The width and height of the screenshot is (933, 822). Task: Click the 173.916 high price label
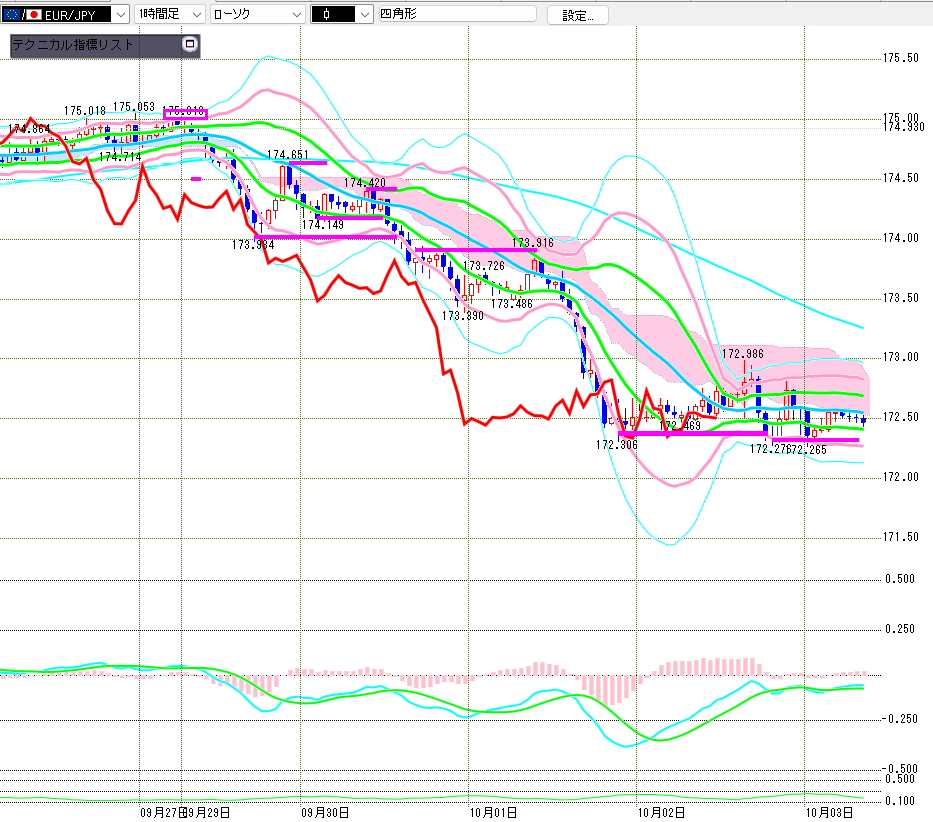pyautogui.click(x=532, y=243)
